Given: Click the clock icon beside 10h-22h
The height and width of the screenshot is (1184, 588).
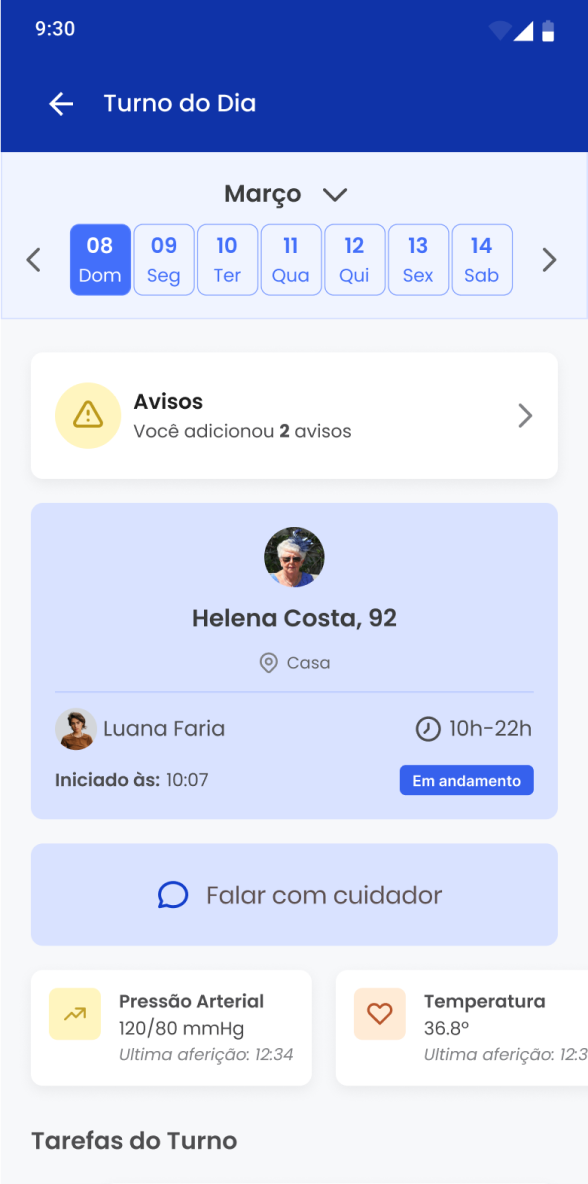Looking at the screenshot, I should (428, 729).
